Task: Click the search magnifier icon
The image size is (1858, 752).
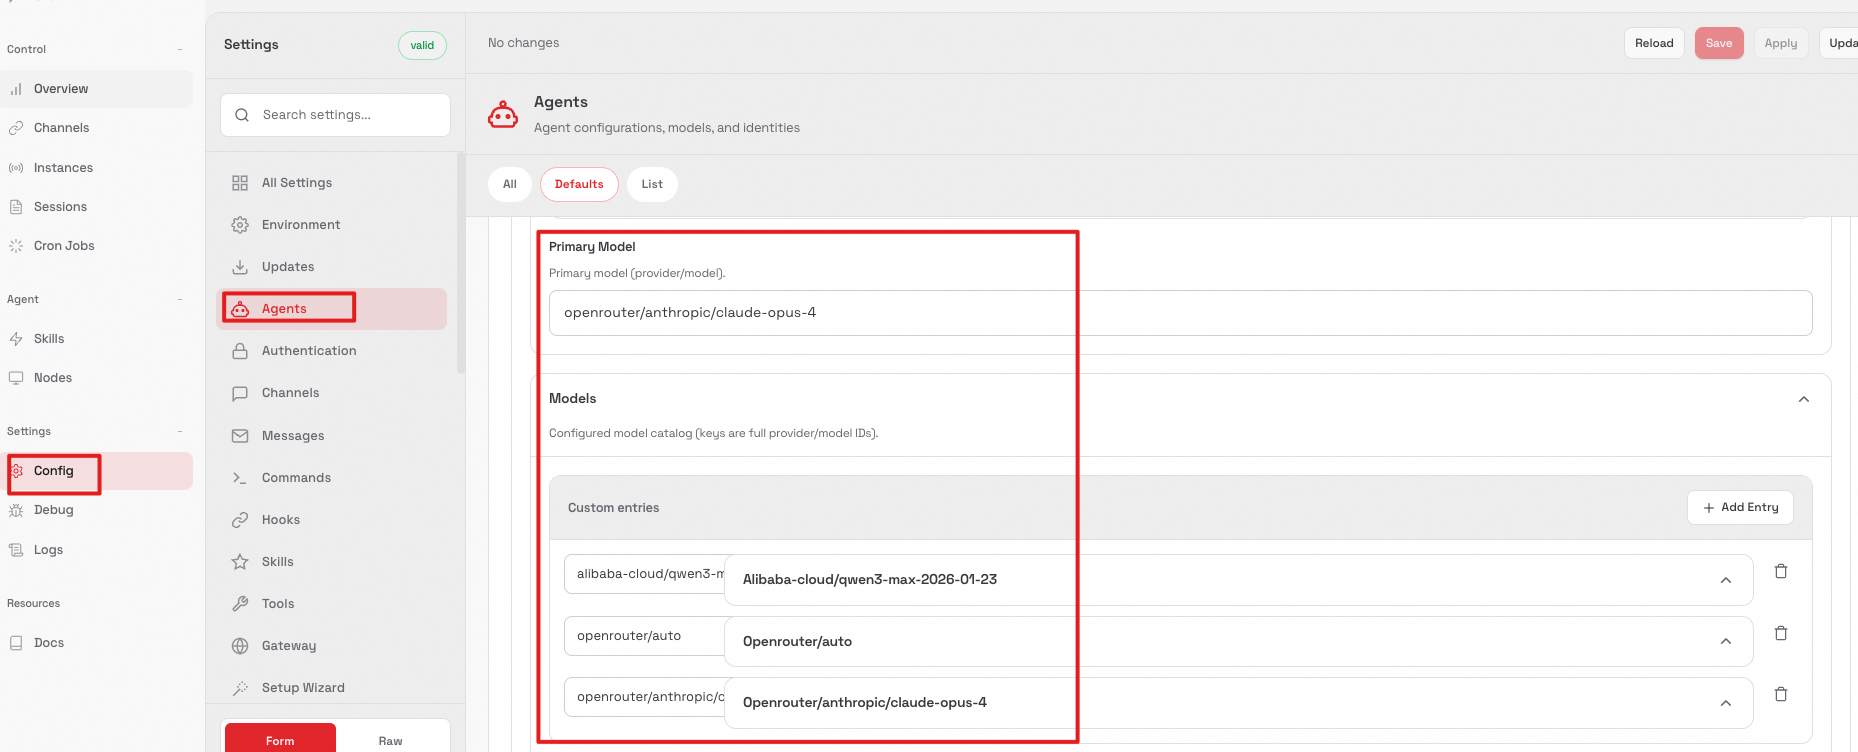Action: point(242,115)
